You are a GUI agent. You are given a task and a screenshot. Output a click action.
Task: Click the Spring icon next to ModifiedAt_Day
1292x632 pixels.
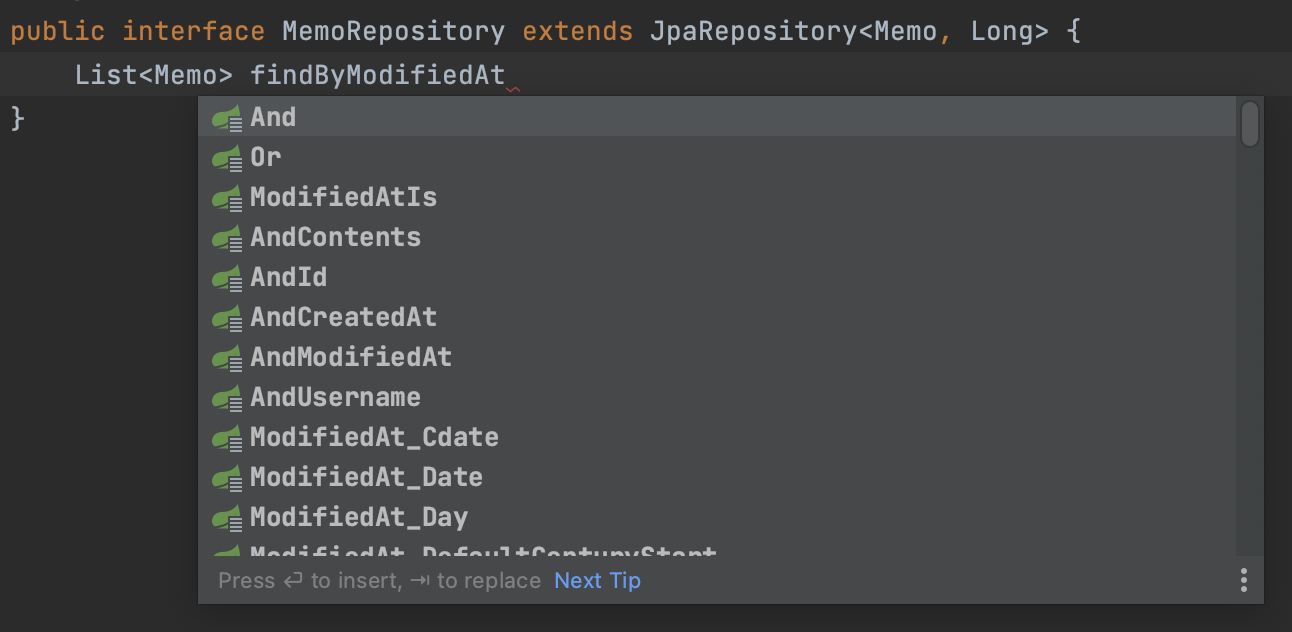227,518
